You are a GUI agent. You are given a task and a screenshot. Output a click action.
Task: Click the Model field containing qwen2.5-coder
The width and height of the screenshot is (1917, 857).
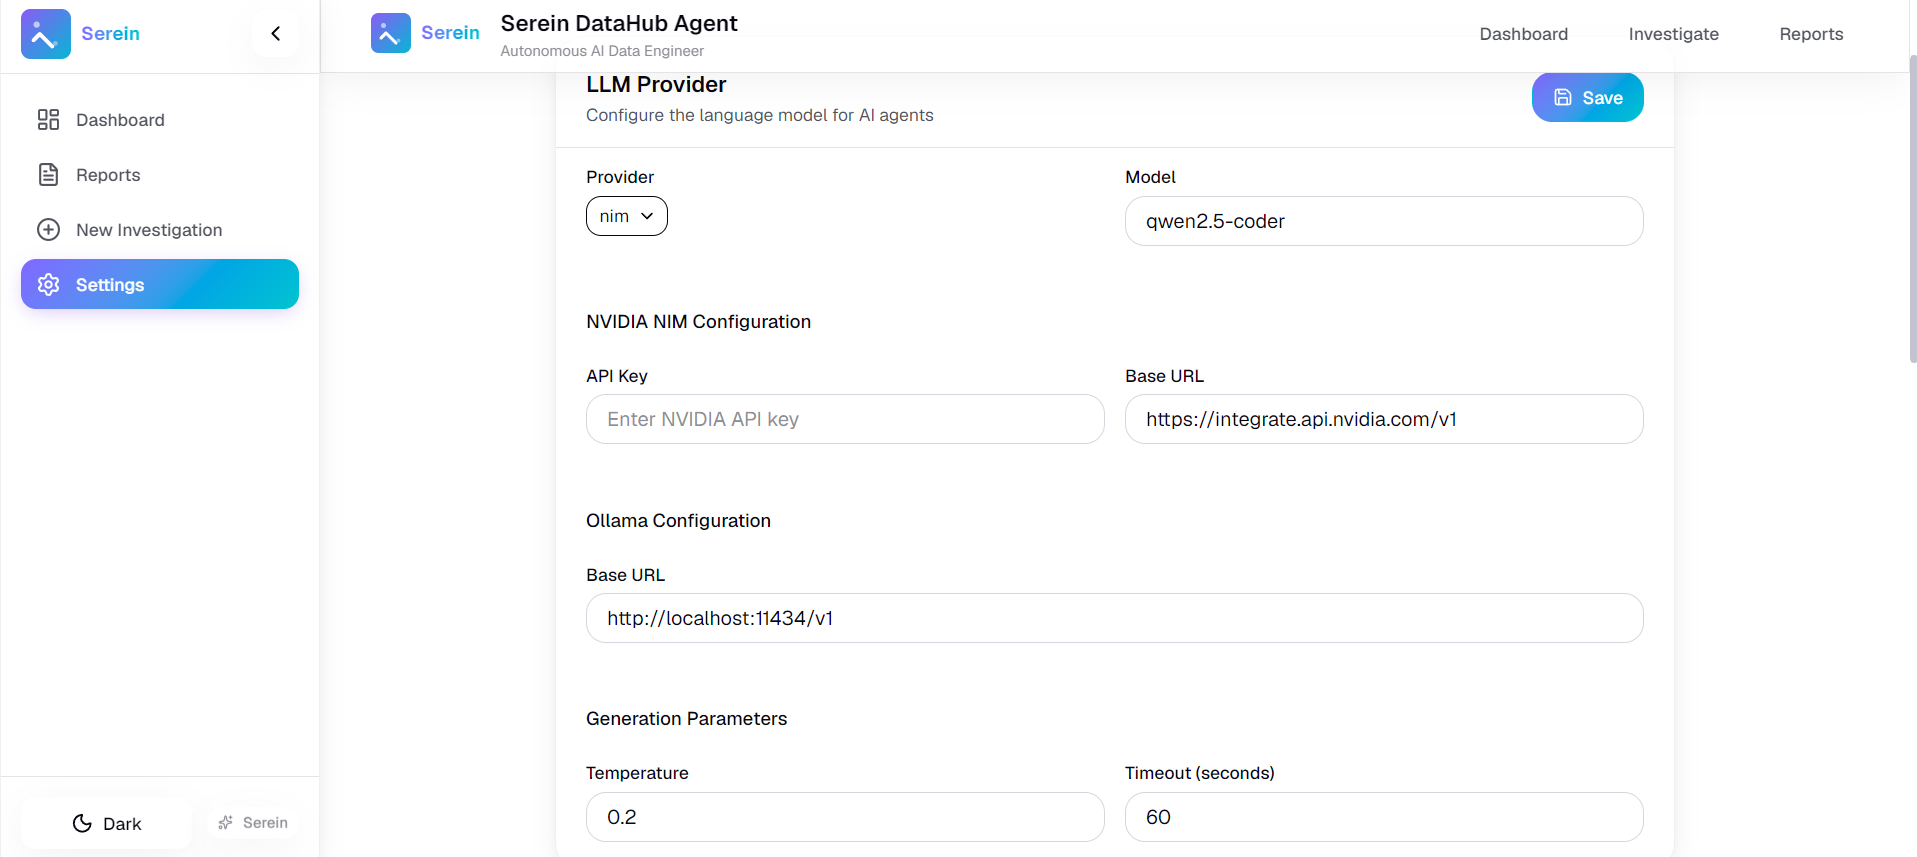click(x=1384, y=221)
